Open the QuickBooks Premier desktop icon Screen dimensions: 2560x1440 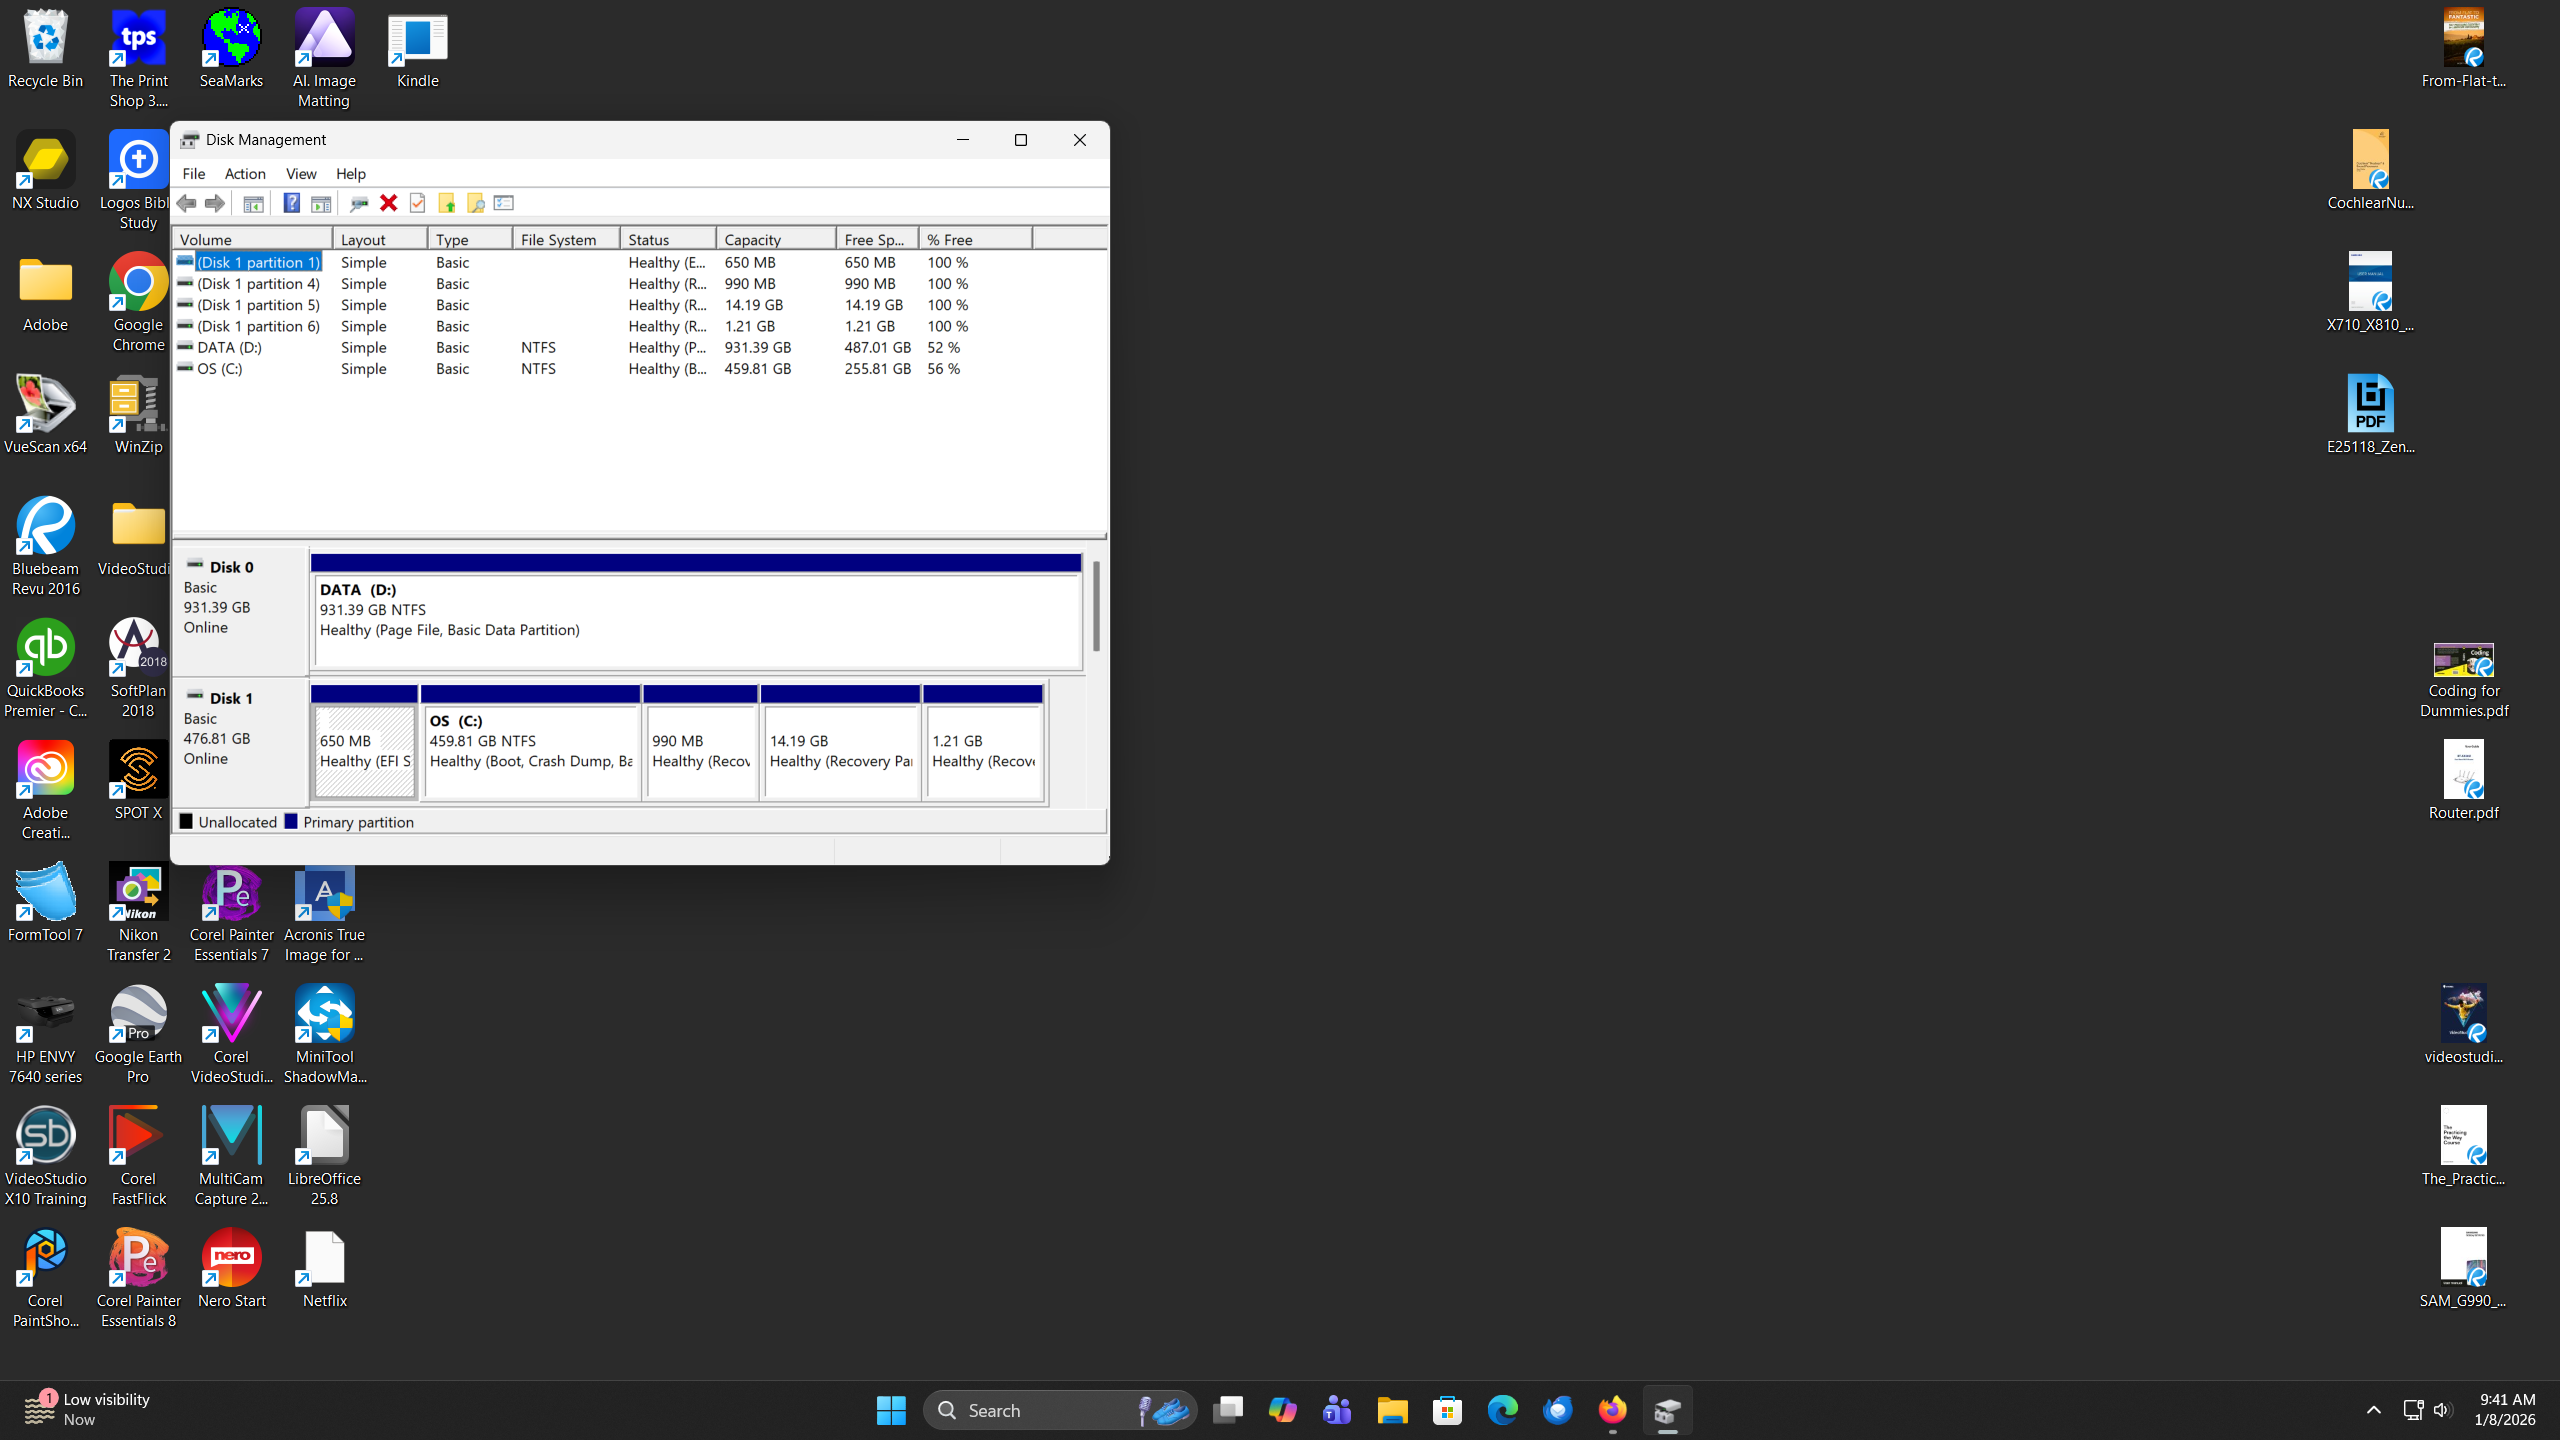coord(45,668)
